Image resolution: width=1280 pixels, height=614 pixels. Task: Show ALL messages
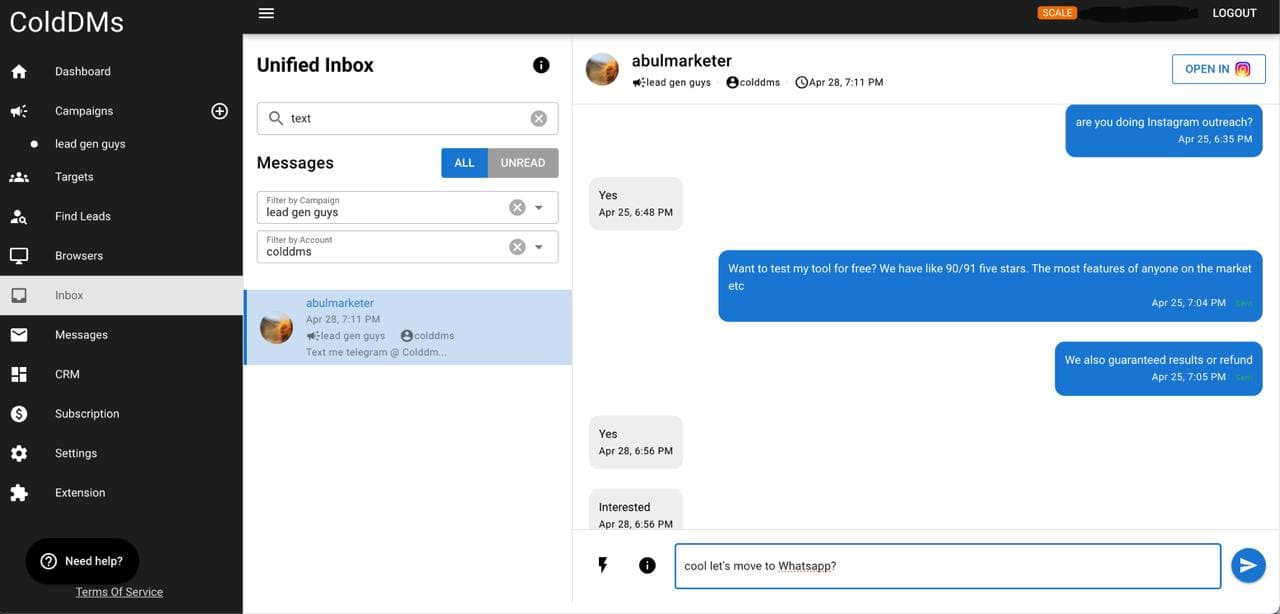click(464, 163)
